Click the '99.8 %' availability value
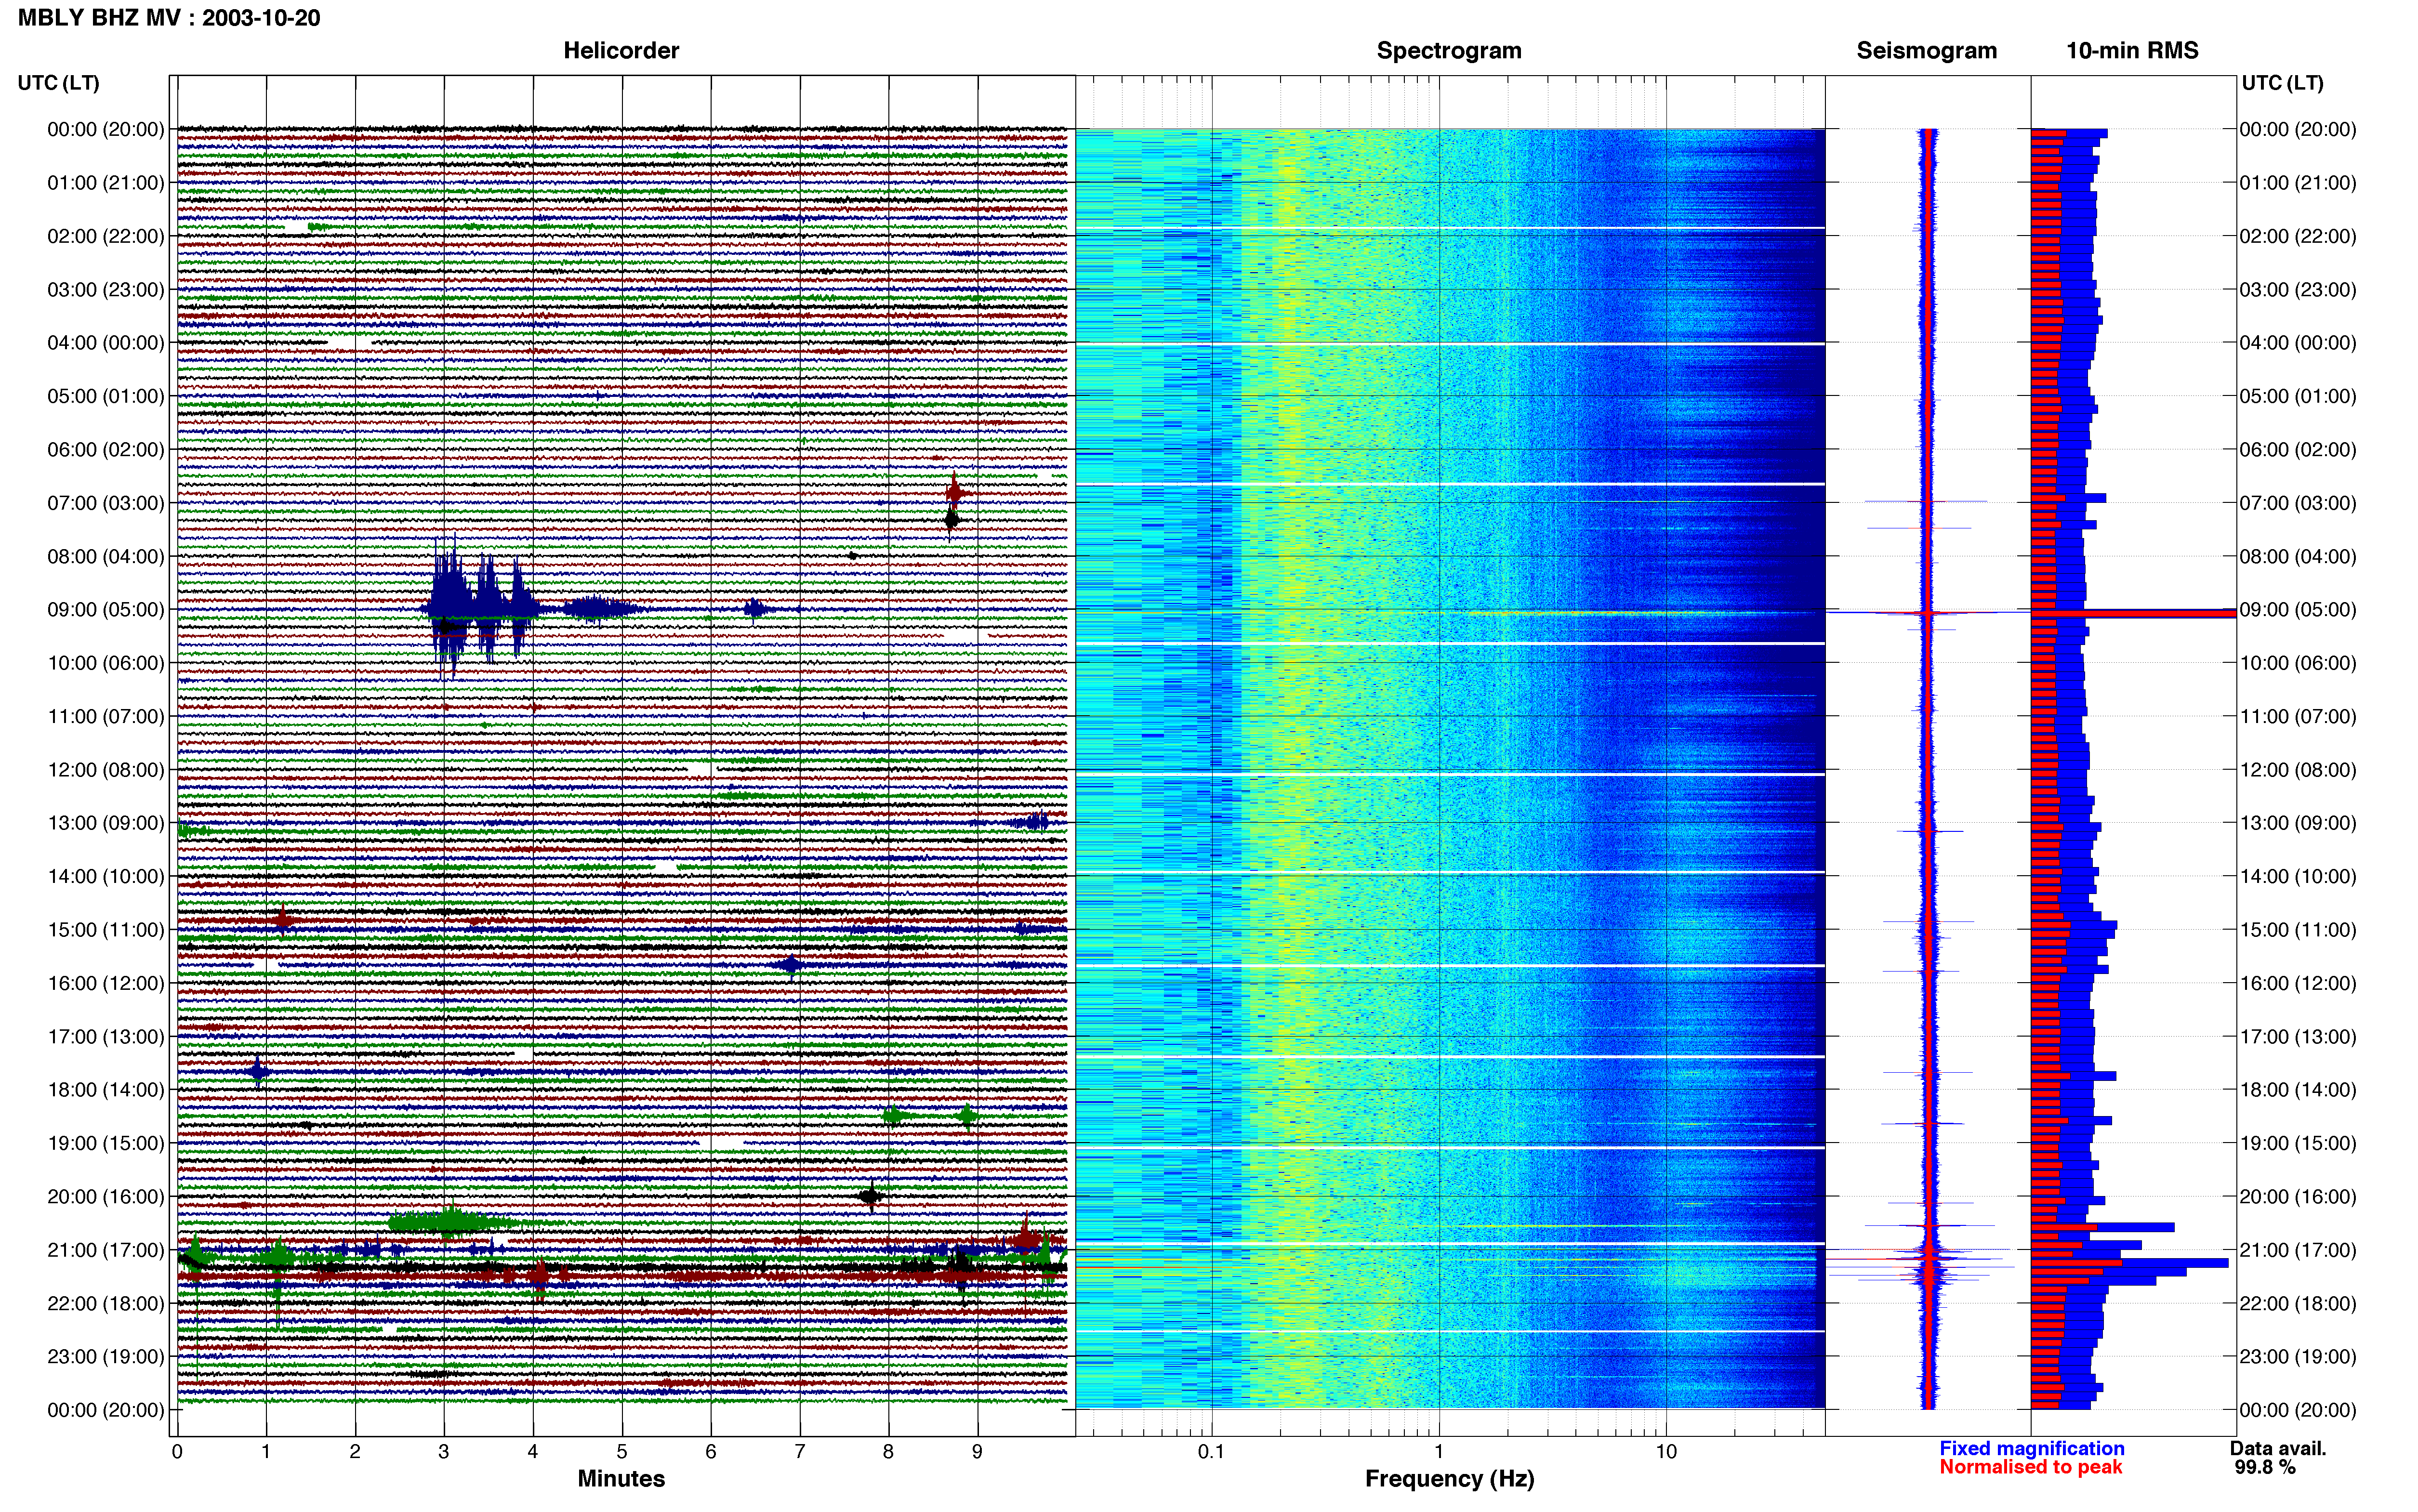 coord(2265,1467)
